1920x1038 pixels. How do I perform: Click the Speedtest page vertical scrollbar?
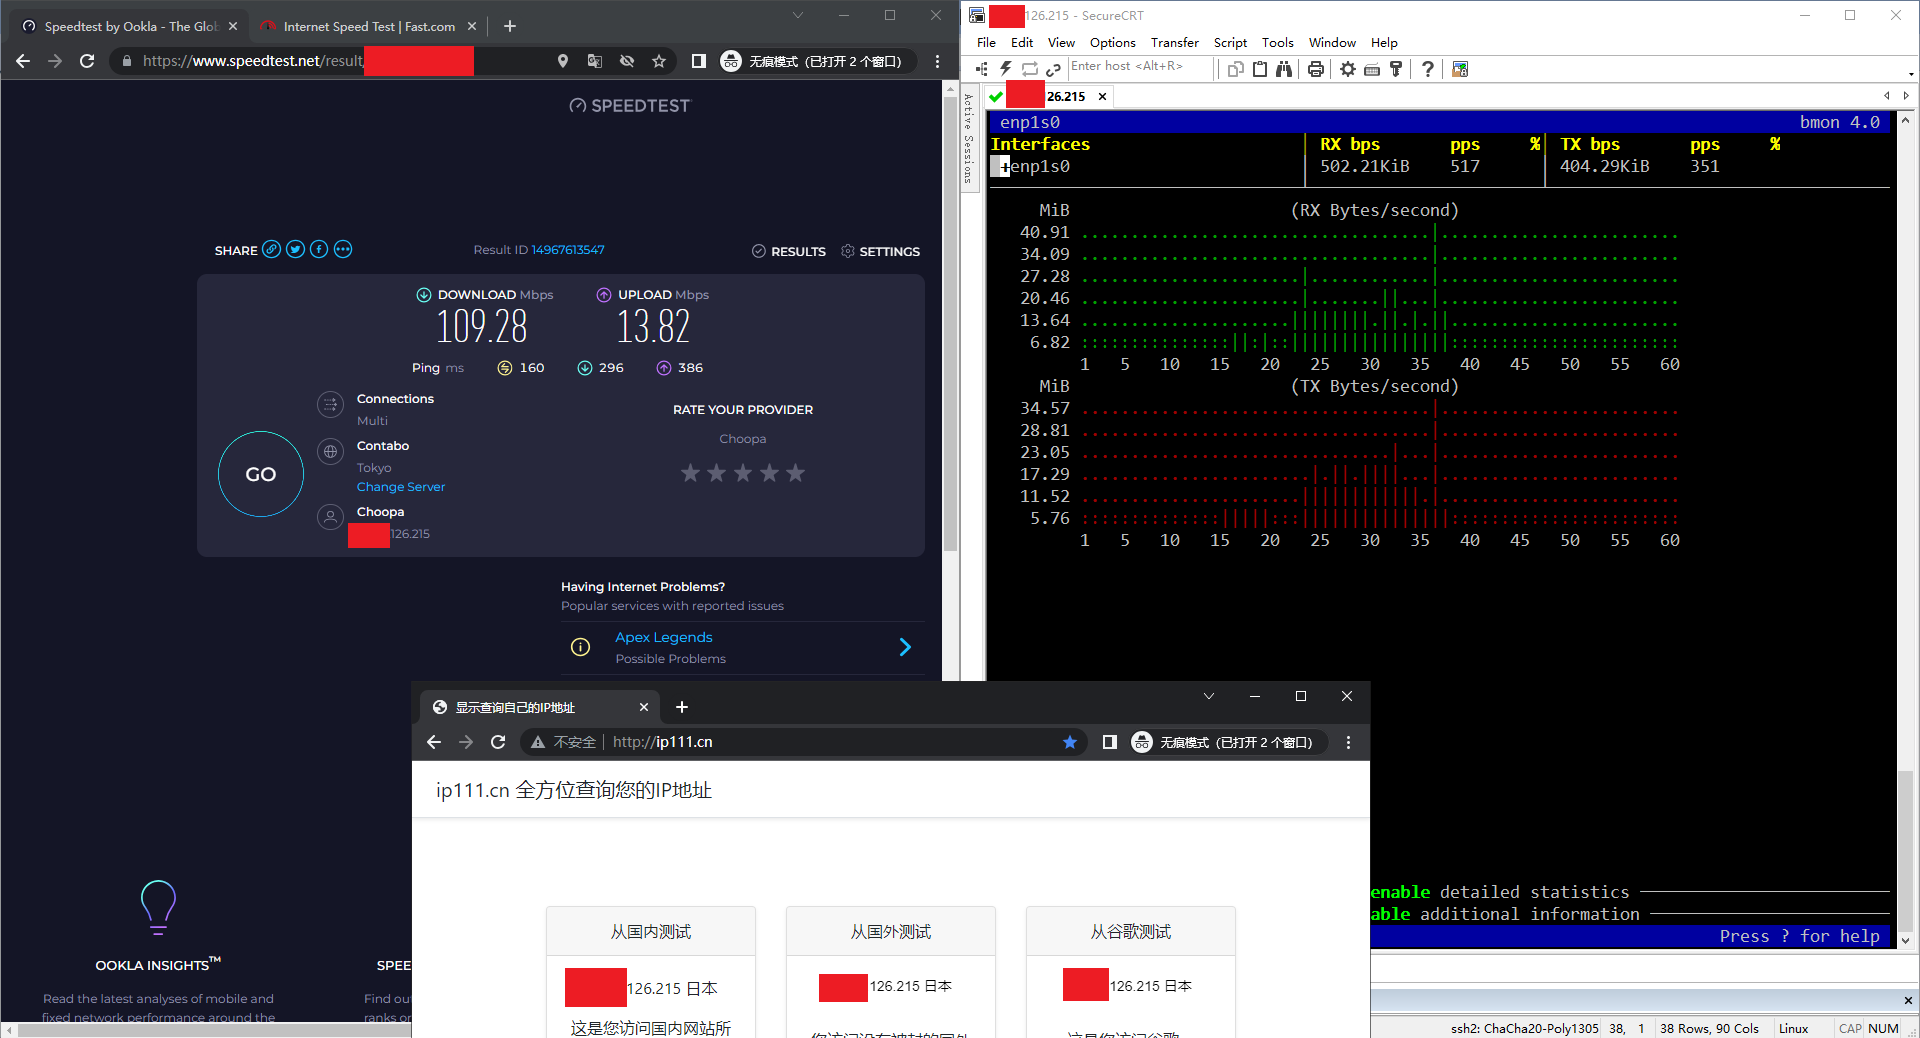point(950,325)
